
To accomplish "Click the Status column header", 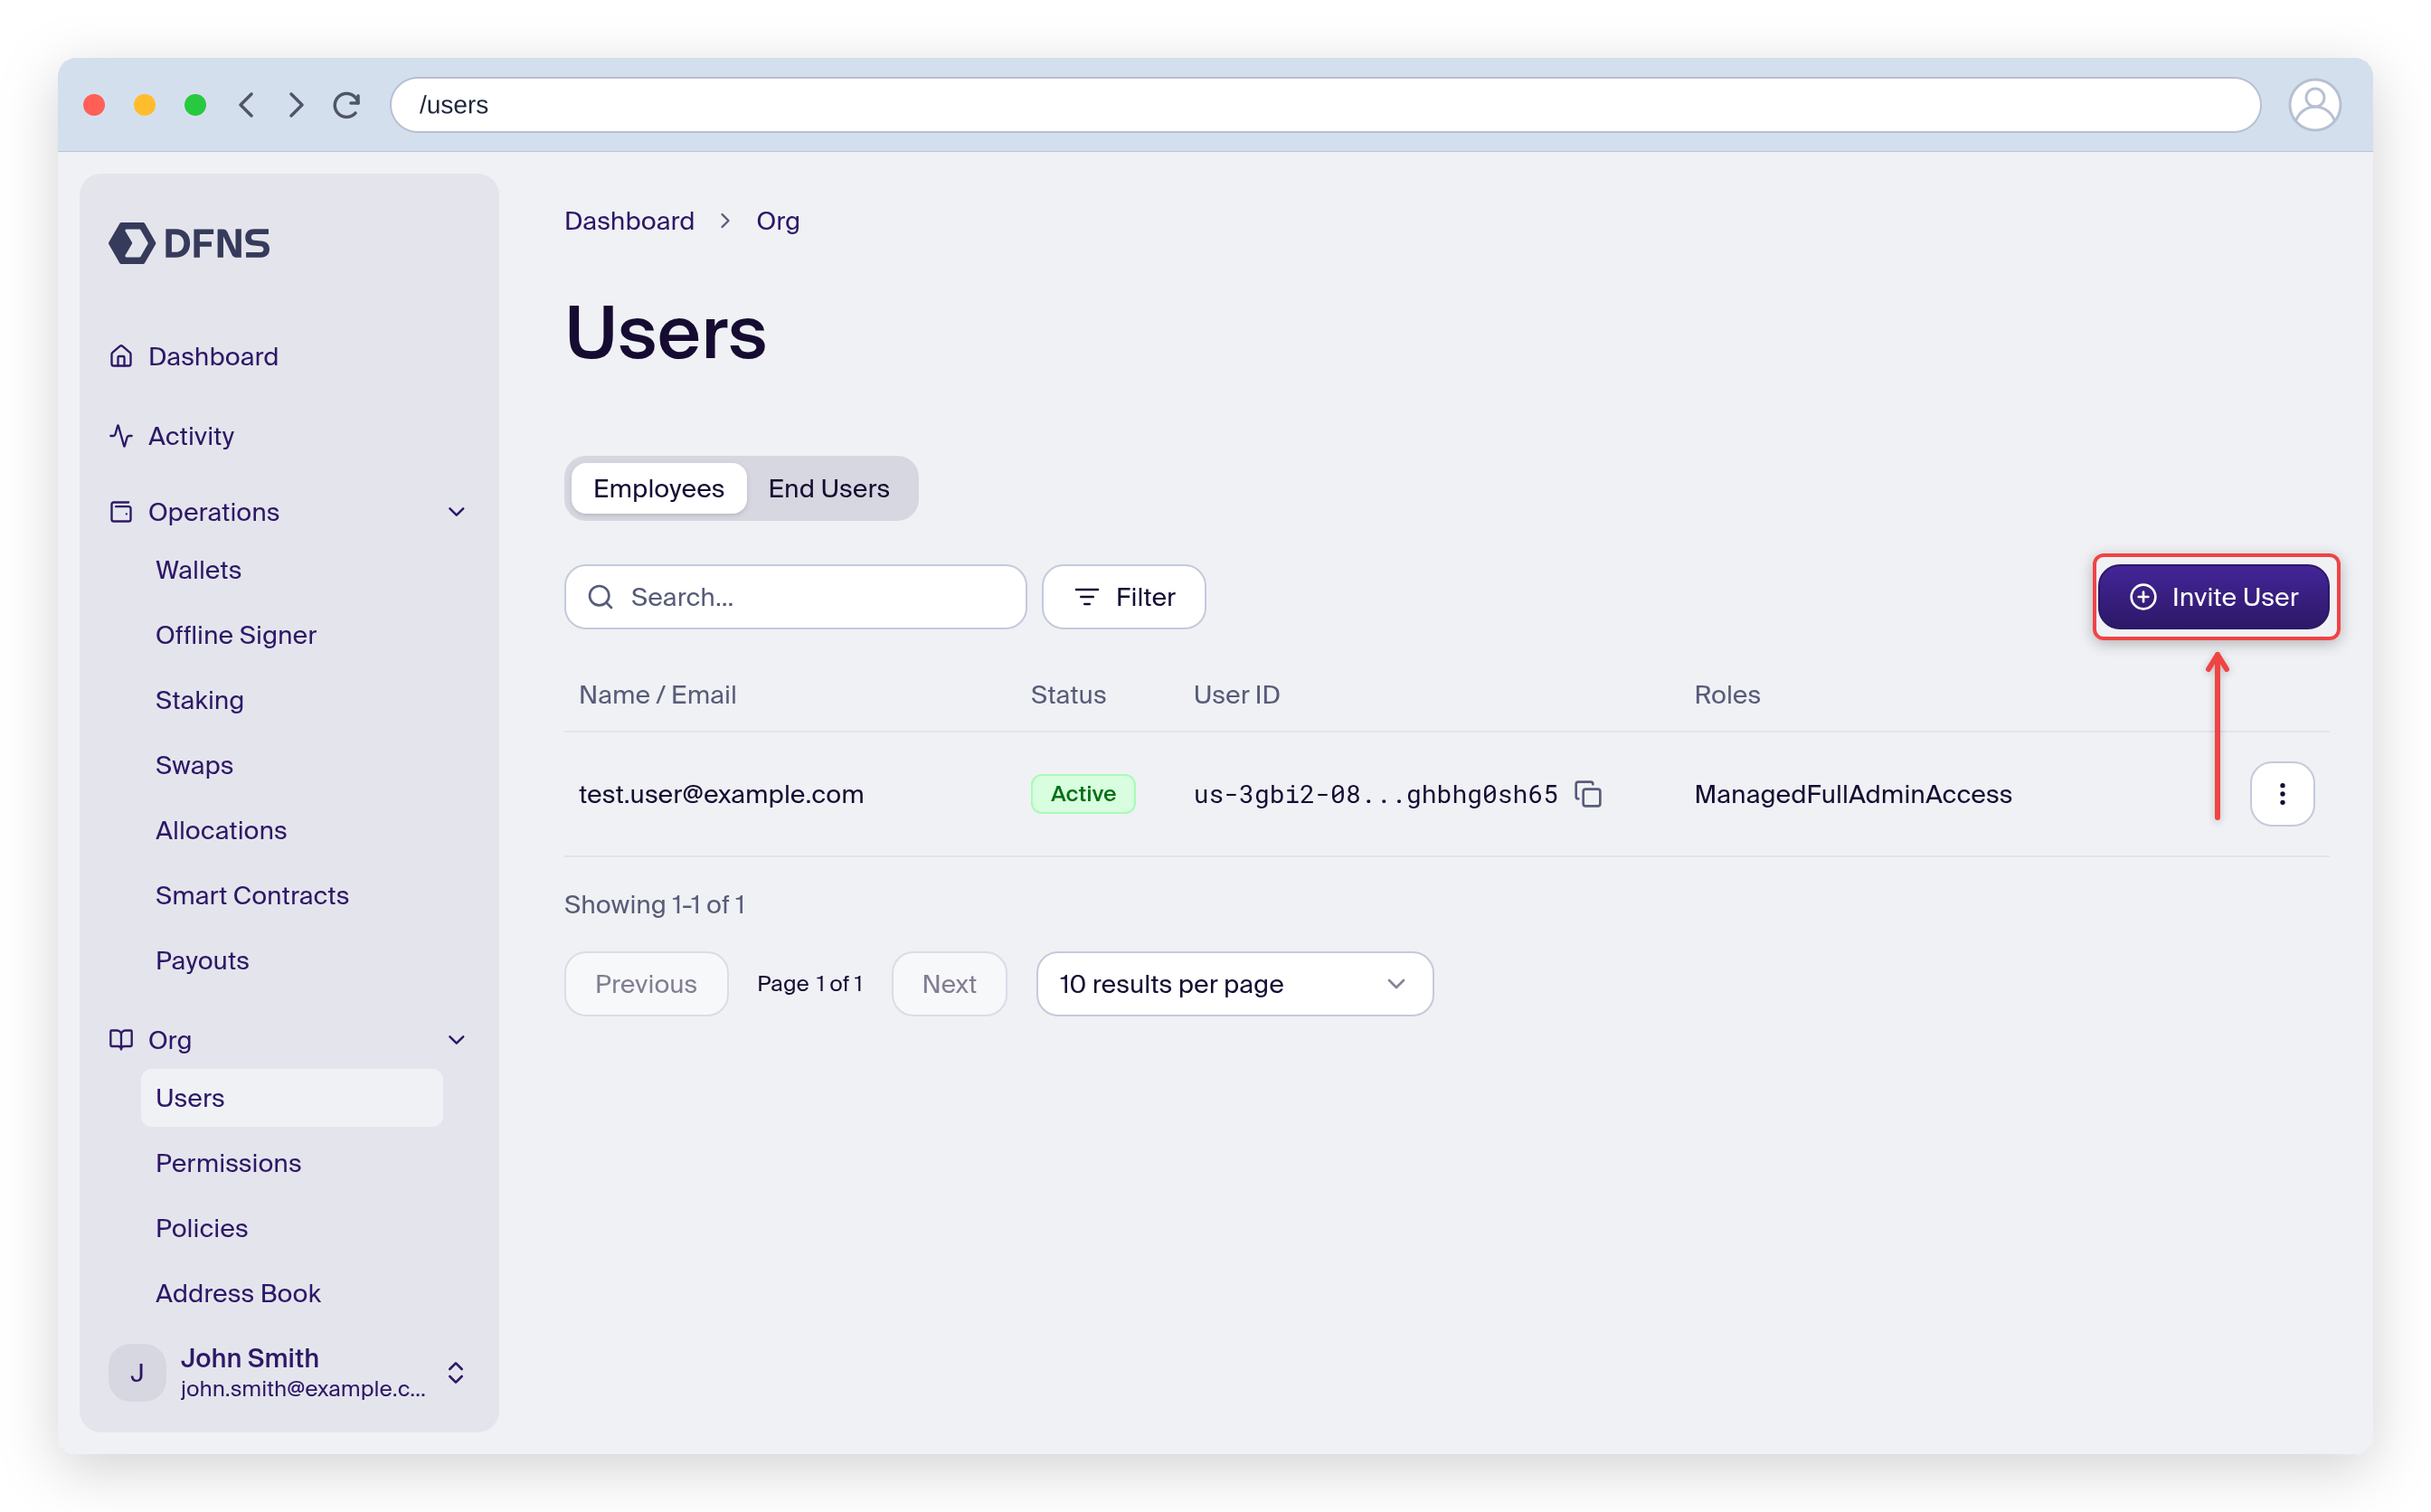I will tap(1068, 694).
